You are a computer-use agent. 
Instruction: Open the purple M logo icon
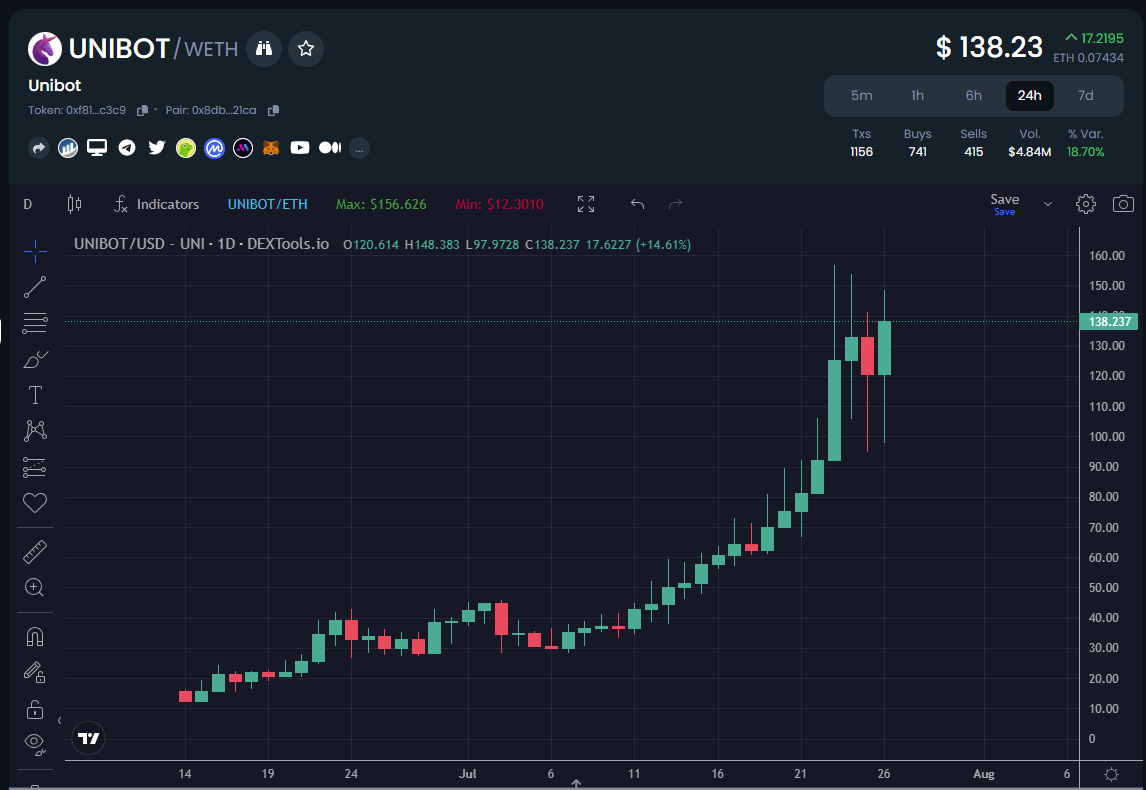(243, 148)
